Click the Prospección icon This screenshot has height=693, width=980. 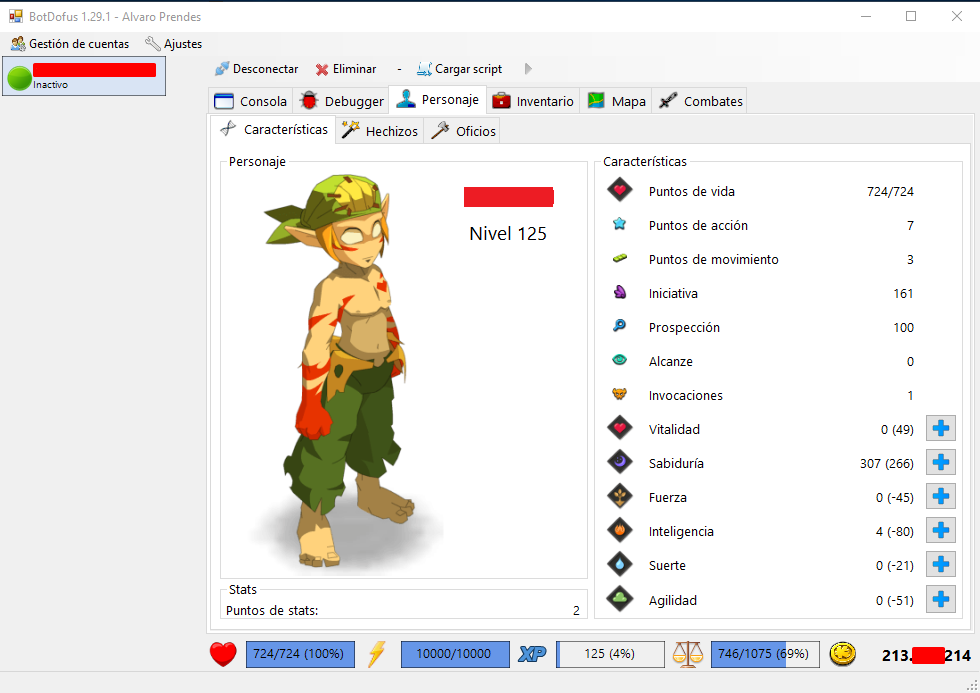click(619, 326)
